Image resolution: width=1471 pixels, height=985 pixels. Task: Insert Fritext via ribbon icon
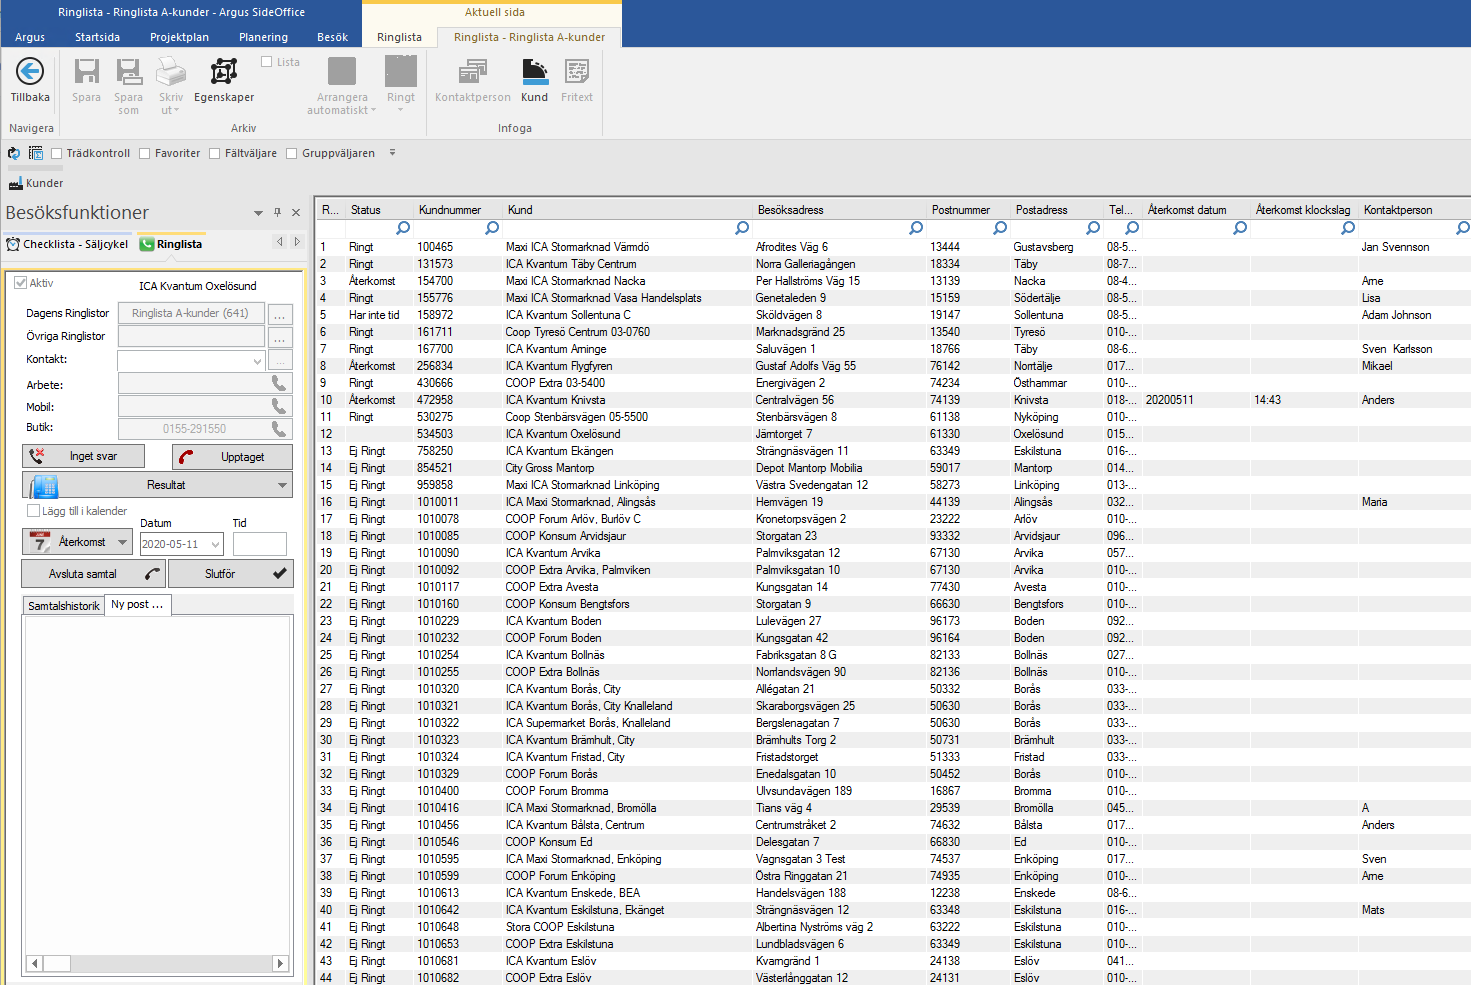[577, 71]
